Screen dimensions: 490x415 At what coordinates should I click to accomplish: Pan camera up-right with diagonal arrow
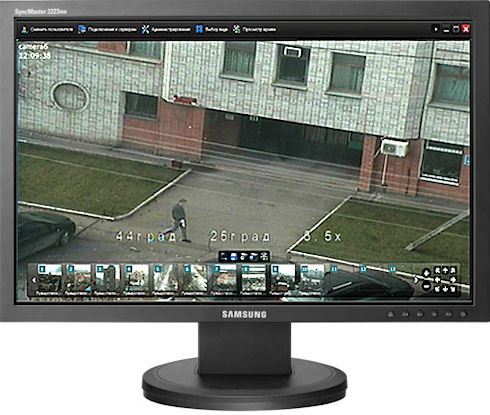click(453, 270)
